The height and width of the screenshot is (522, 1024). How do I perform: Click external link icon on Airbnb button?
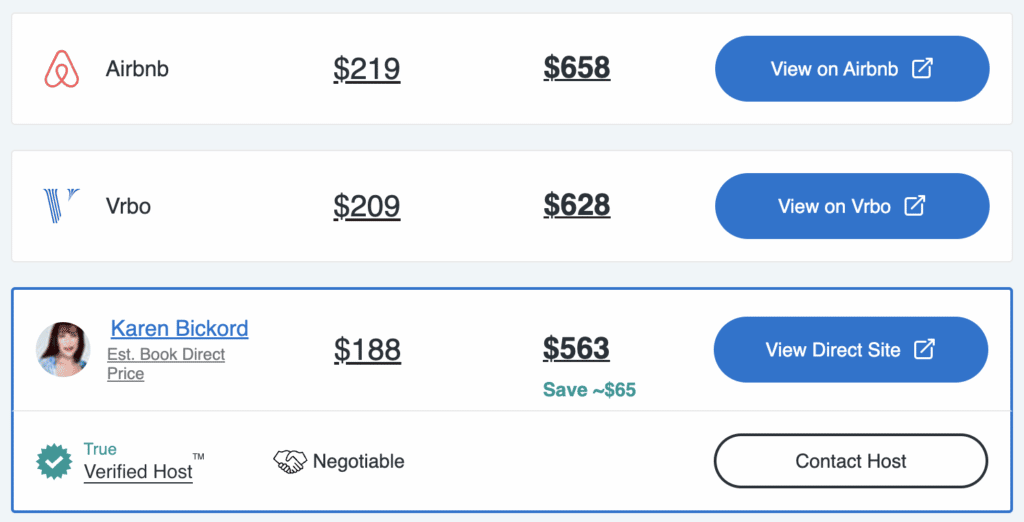click(923, 69)
